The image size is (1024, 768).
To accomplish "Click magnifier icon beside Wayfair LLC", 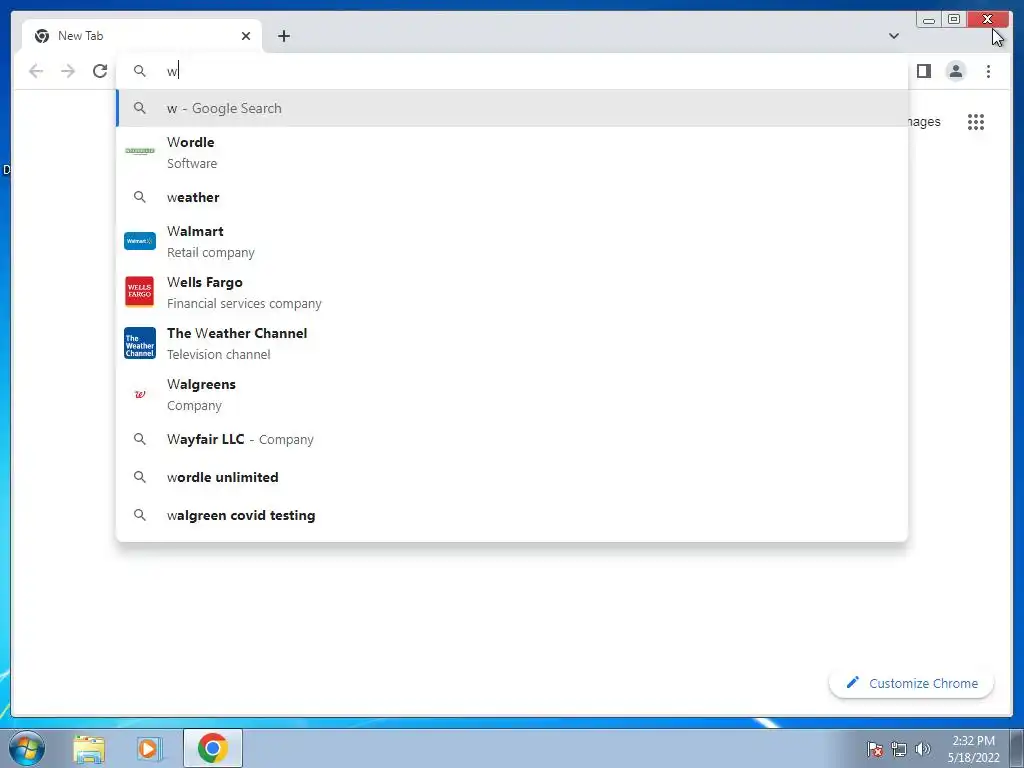I will (x=140, y=439).
